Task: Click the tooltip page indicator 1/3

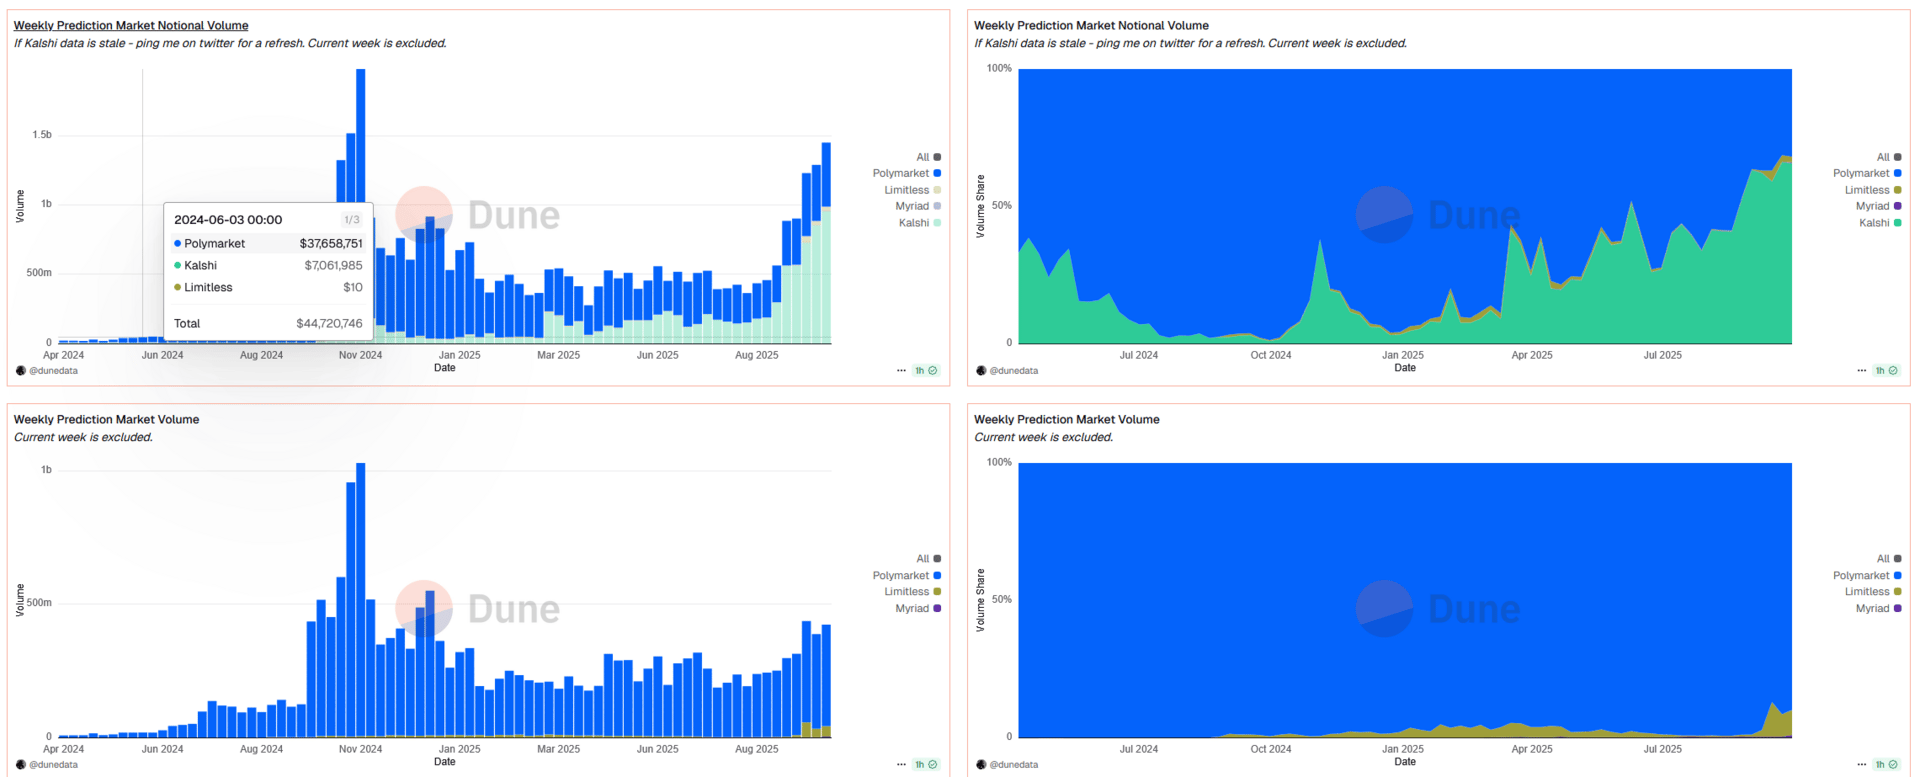Action: pos(352,220)
